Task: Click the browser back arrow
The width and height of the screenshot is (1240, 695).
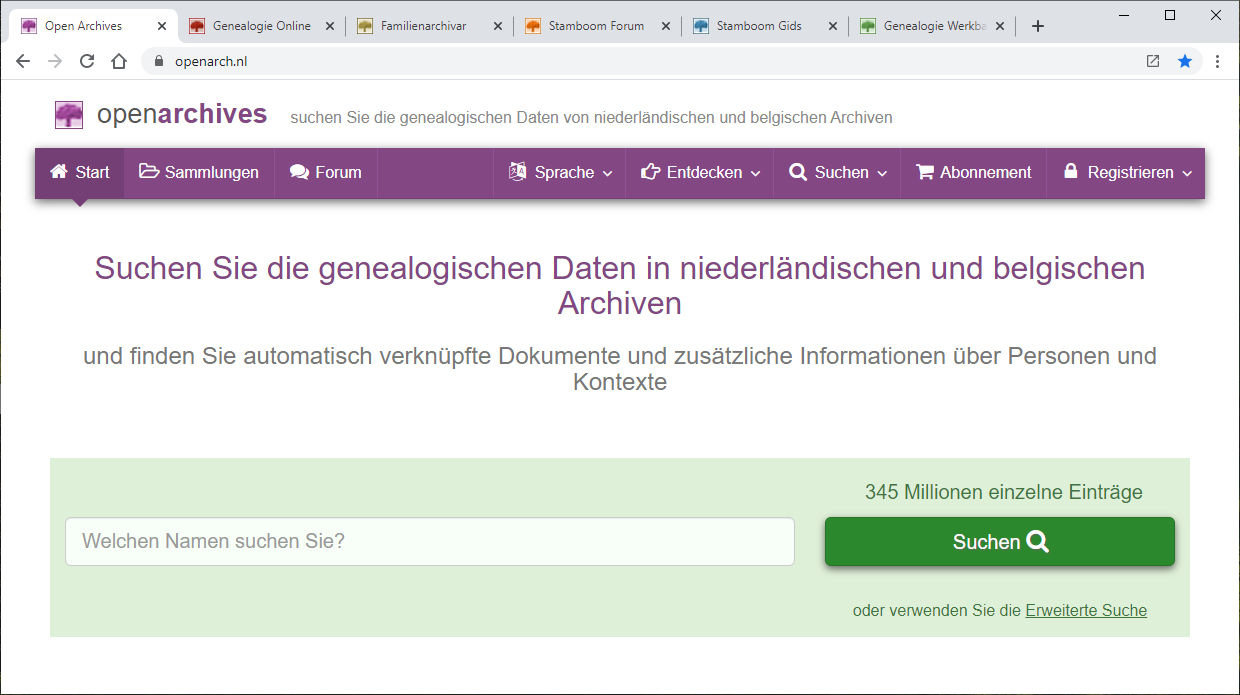Action: [x=23, y=61]
